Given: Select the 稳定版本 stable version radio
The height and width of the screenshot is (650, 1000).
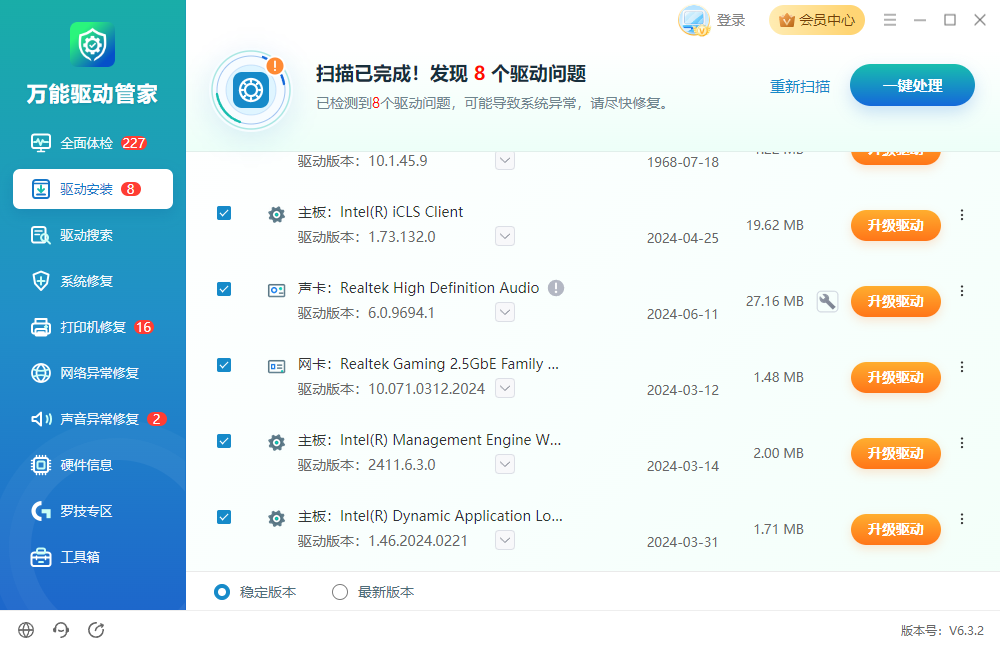Looking at the screenshot, I should (x=222, y=592).
